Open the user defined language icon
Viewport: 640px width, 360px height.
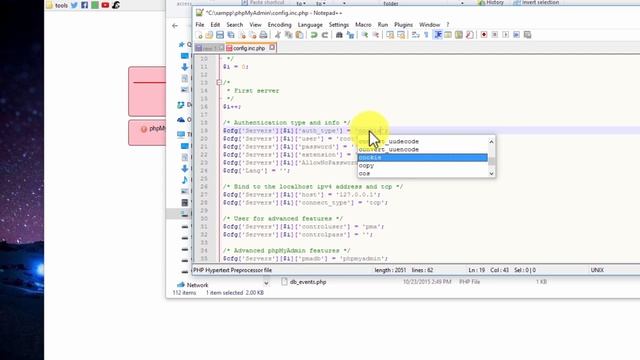pos(448,35)
